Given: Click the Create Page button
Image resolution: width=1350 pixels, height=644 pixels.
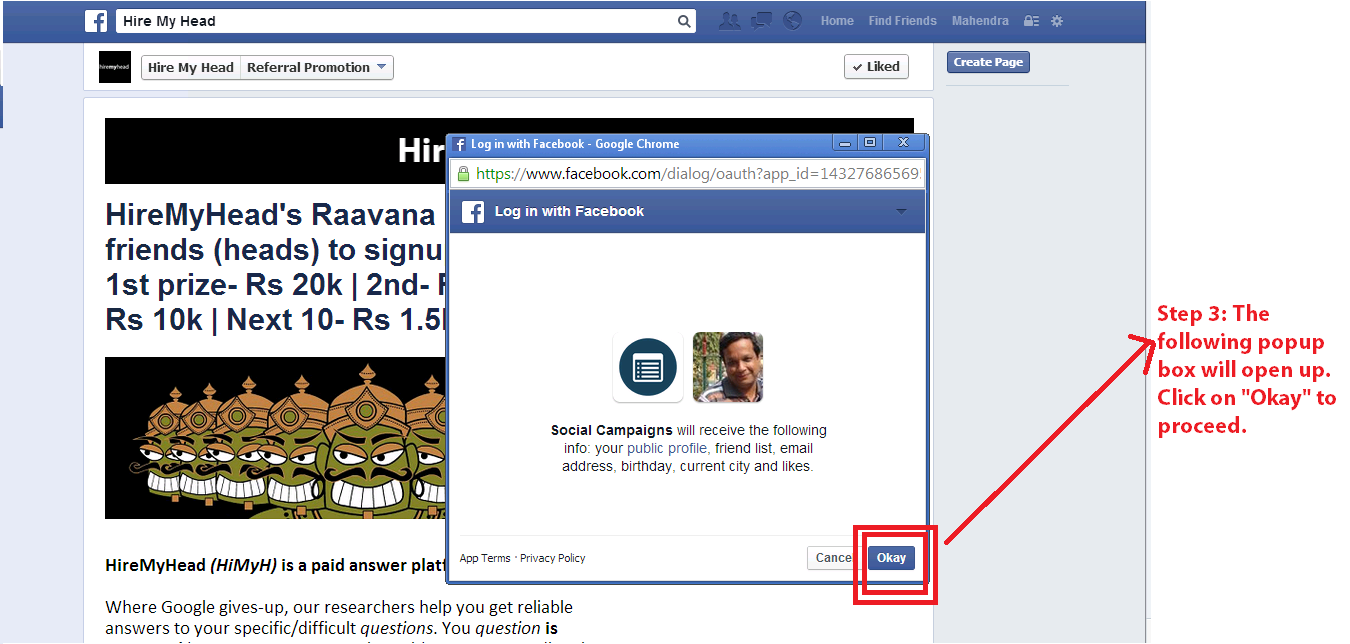Looking at the screenshot, I should (x=987, y=62).
